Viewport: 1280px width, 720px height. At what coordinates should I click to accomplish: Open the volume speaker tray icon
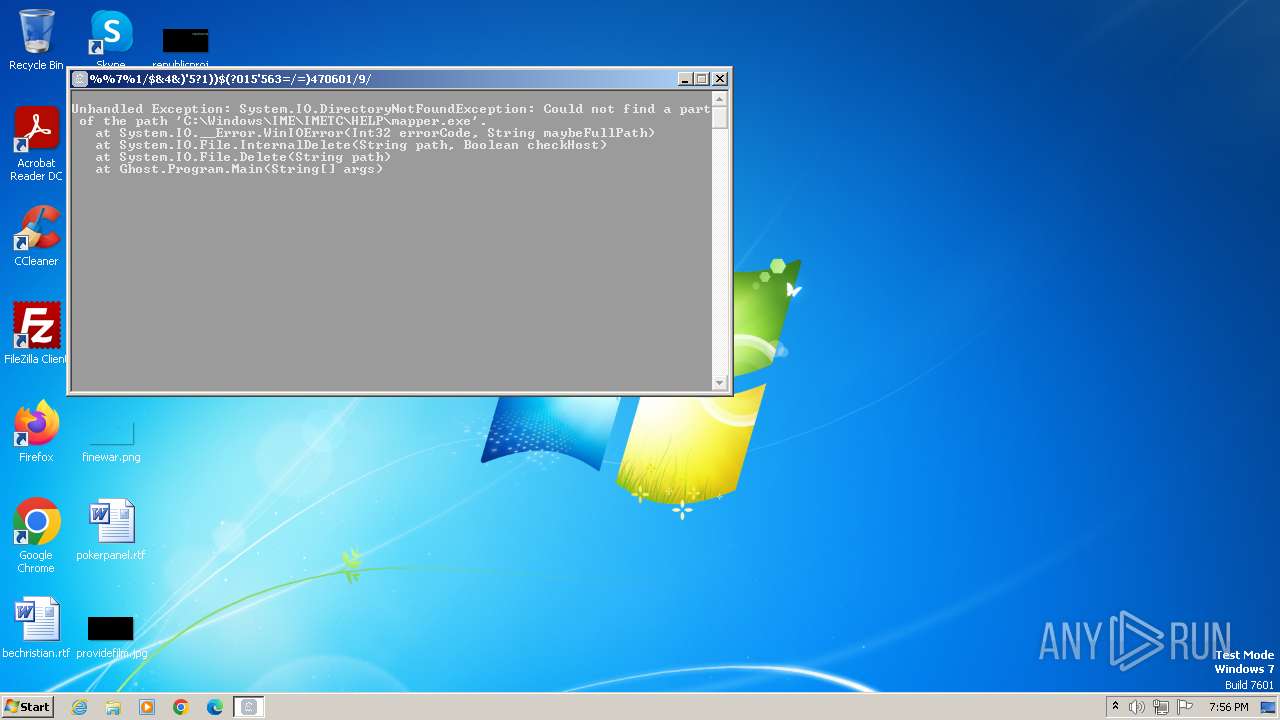tap(1137, 707)
